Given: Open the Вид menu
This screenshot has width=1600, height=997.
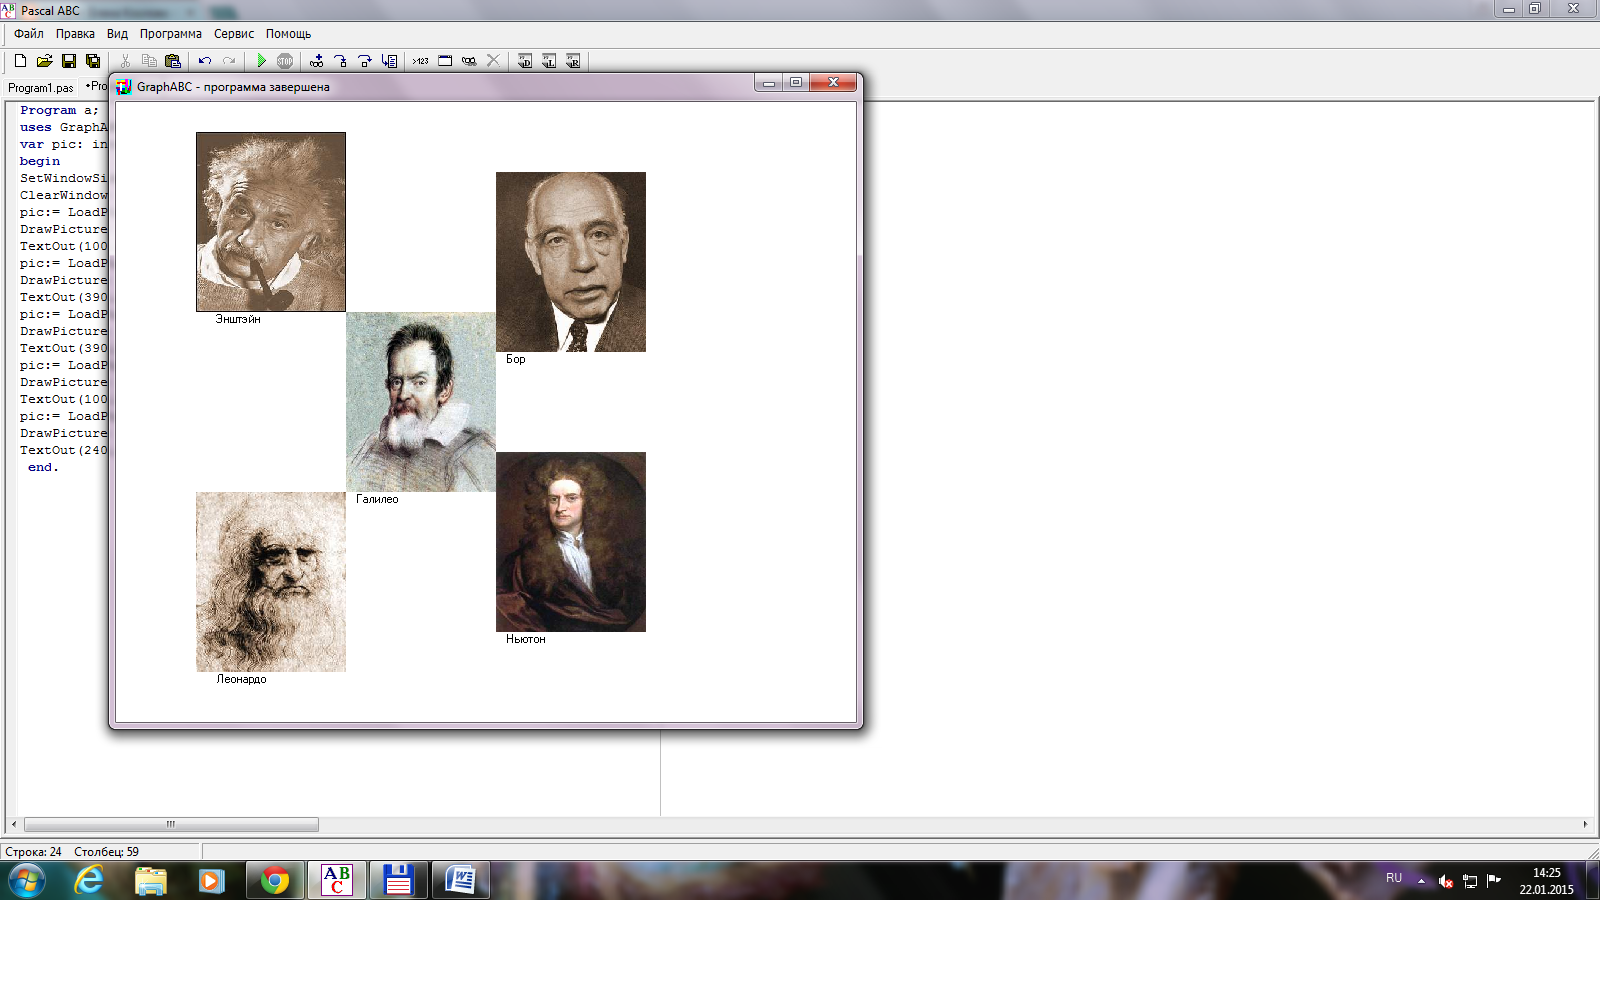Looking at the screenshot, I should 117,34.
